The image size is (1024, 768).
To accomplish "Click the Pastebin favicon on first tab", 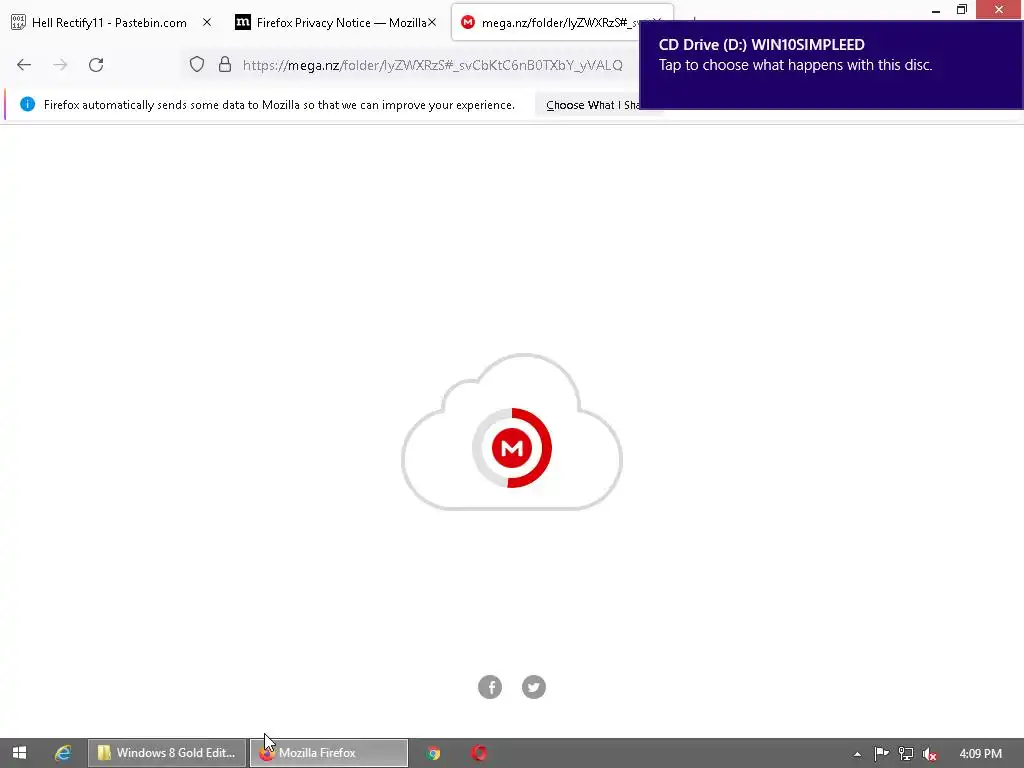I will (x=18, y=22).
